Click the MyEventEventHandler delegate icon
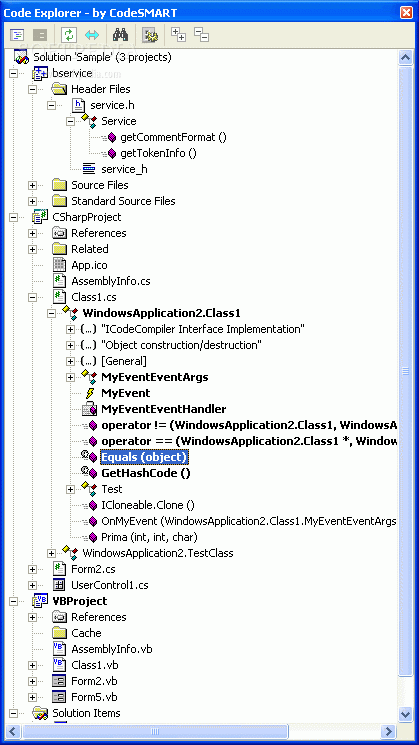This screenshot has height=745, width=419. click(x=89, y=409)
